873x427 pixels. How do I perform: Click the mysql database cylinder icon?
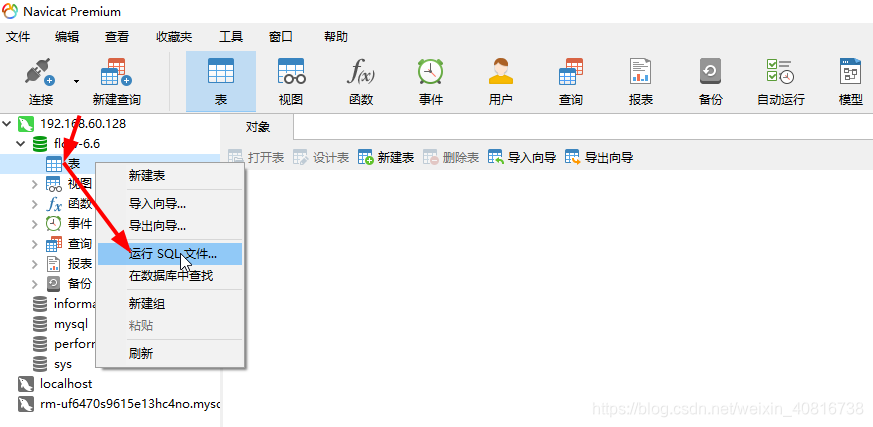point(40,324)
